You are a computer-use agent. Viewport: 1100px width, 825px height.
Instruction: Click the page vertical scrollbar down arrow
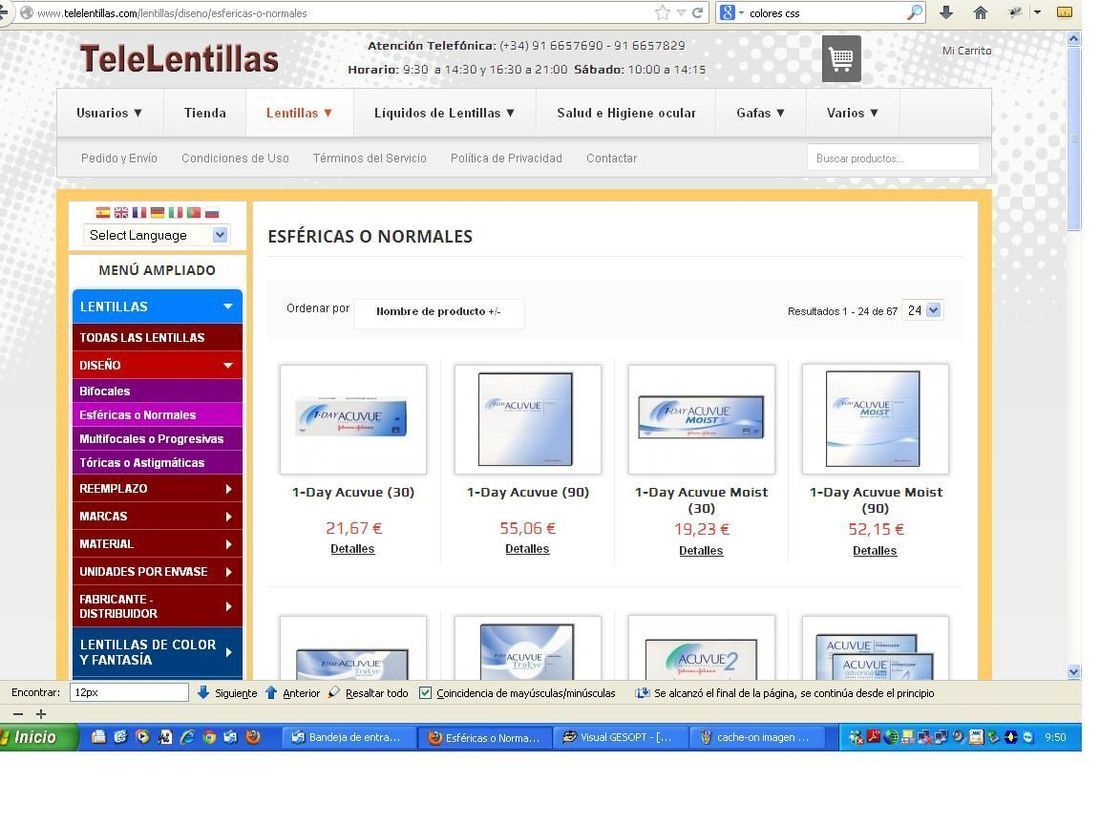(x=1074, y=671)
